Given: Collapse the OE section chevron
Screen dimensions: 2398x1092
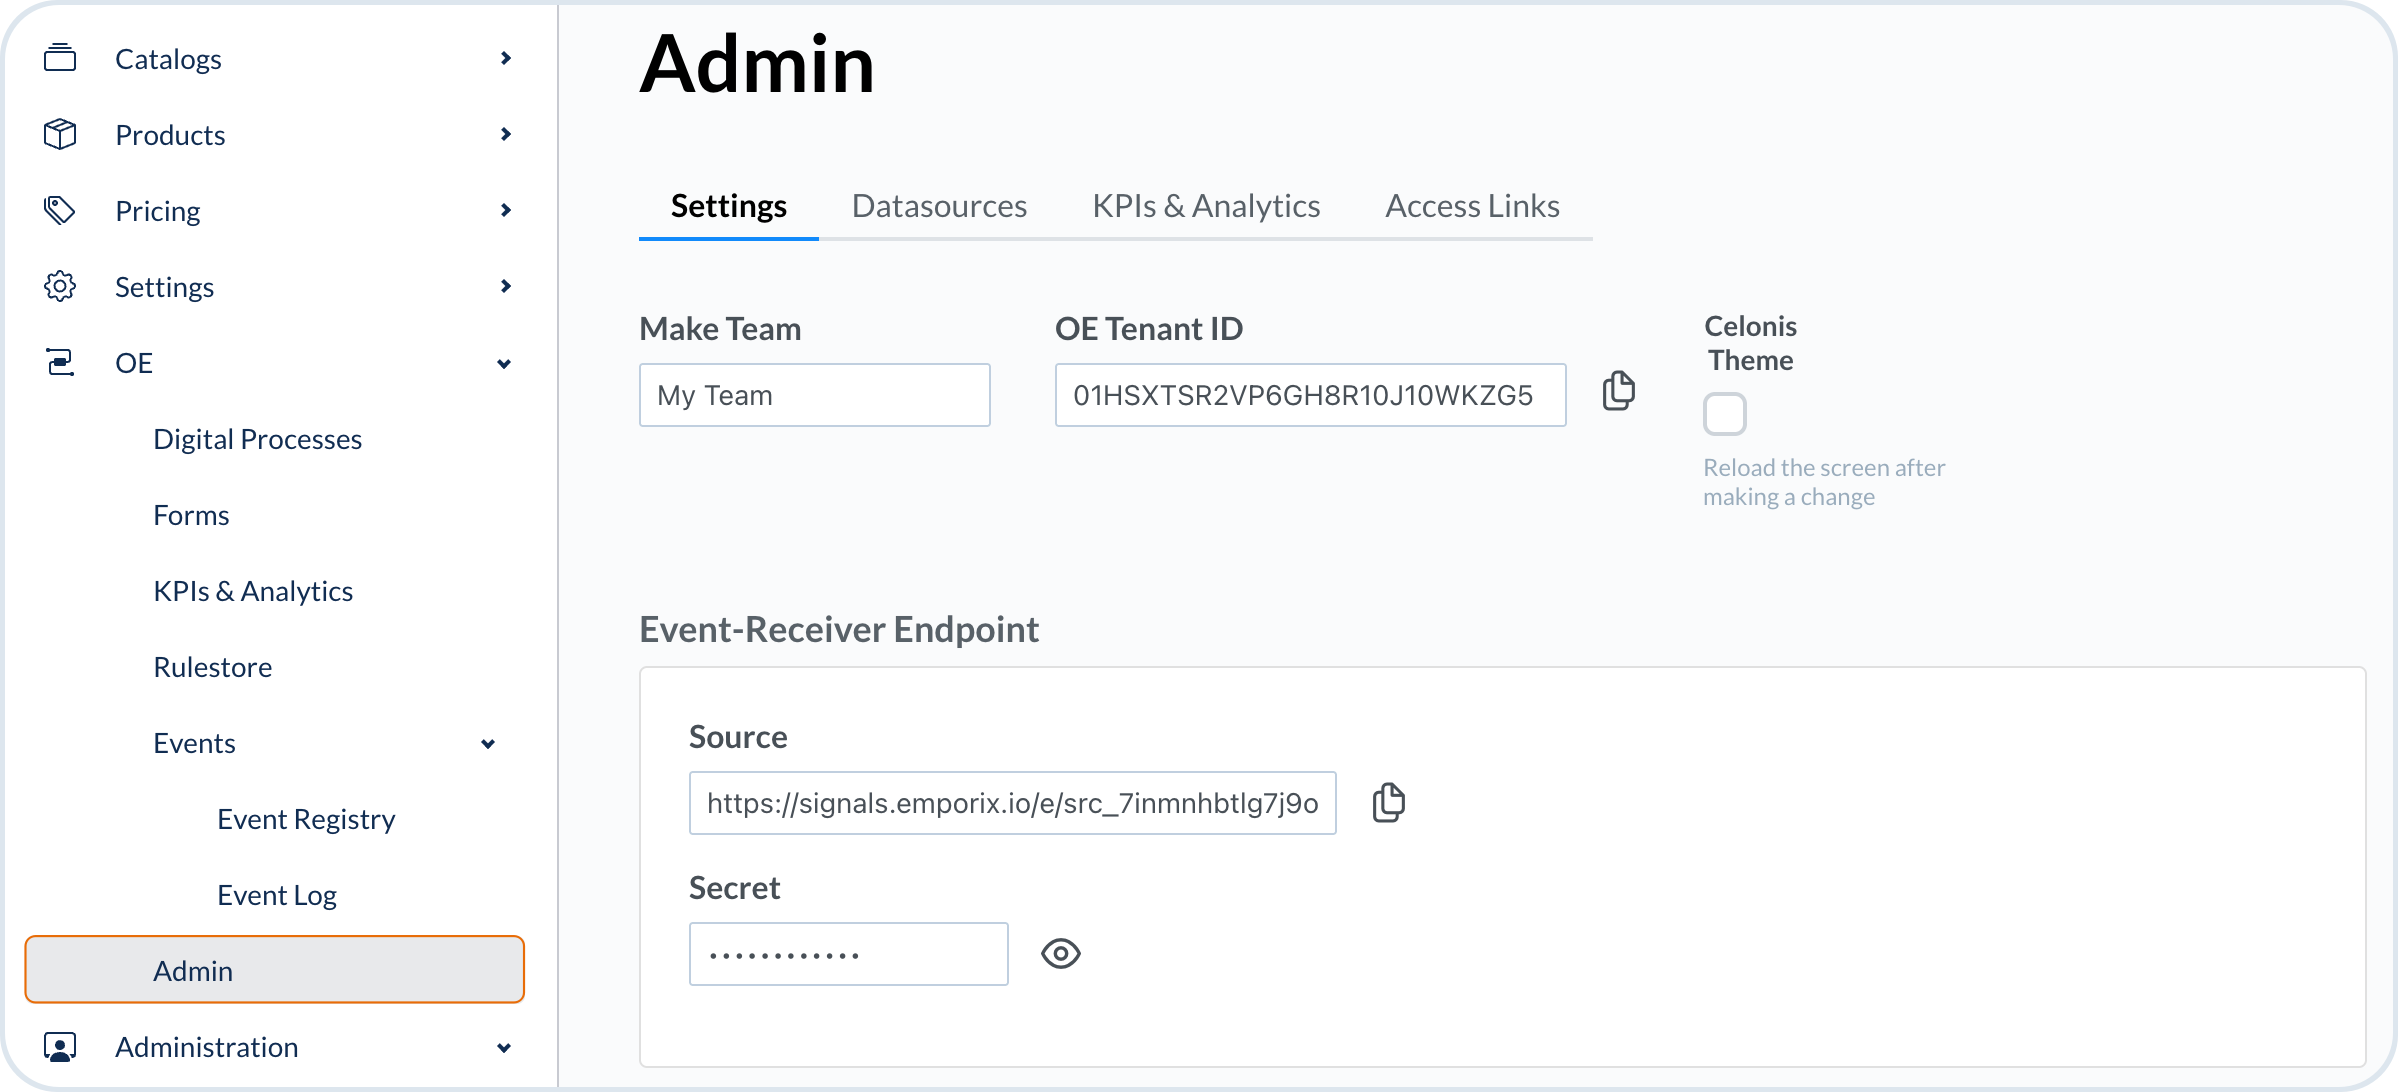Looking at the screenshot, I should tap(504, 363).
